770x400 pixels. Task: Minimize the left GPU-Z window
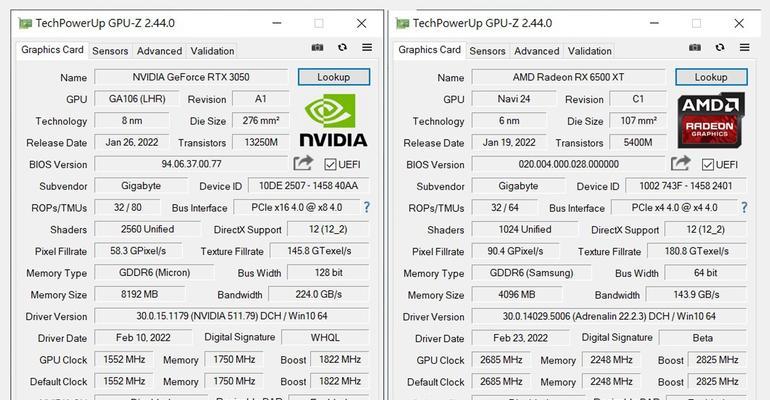pos(277,23)
